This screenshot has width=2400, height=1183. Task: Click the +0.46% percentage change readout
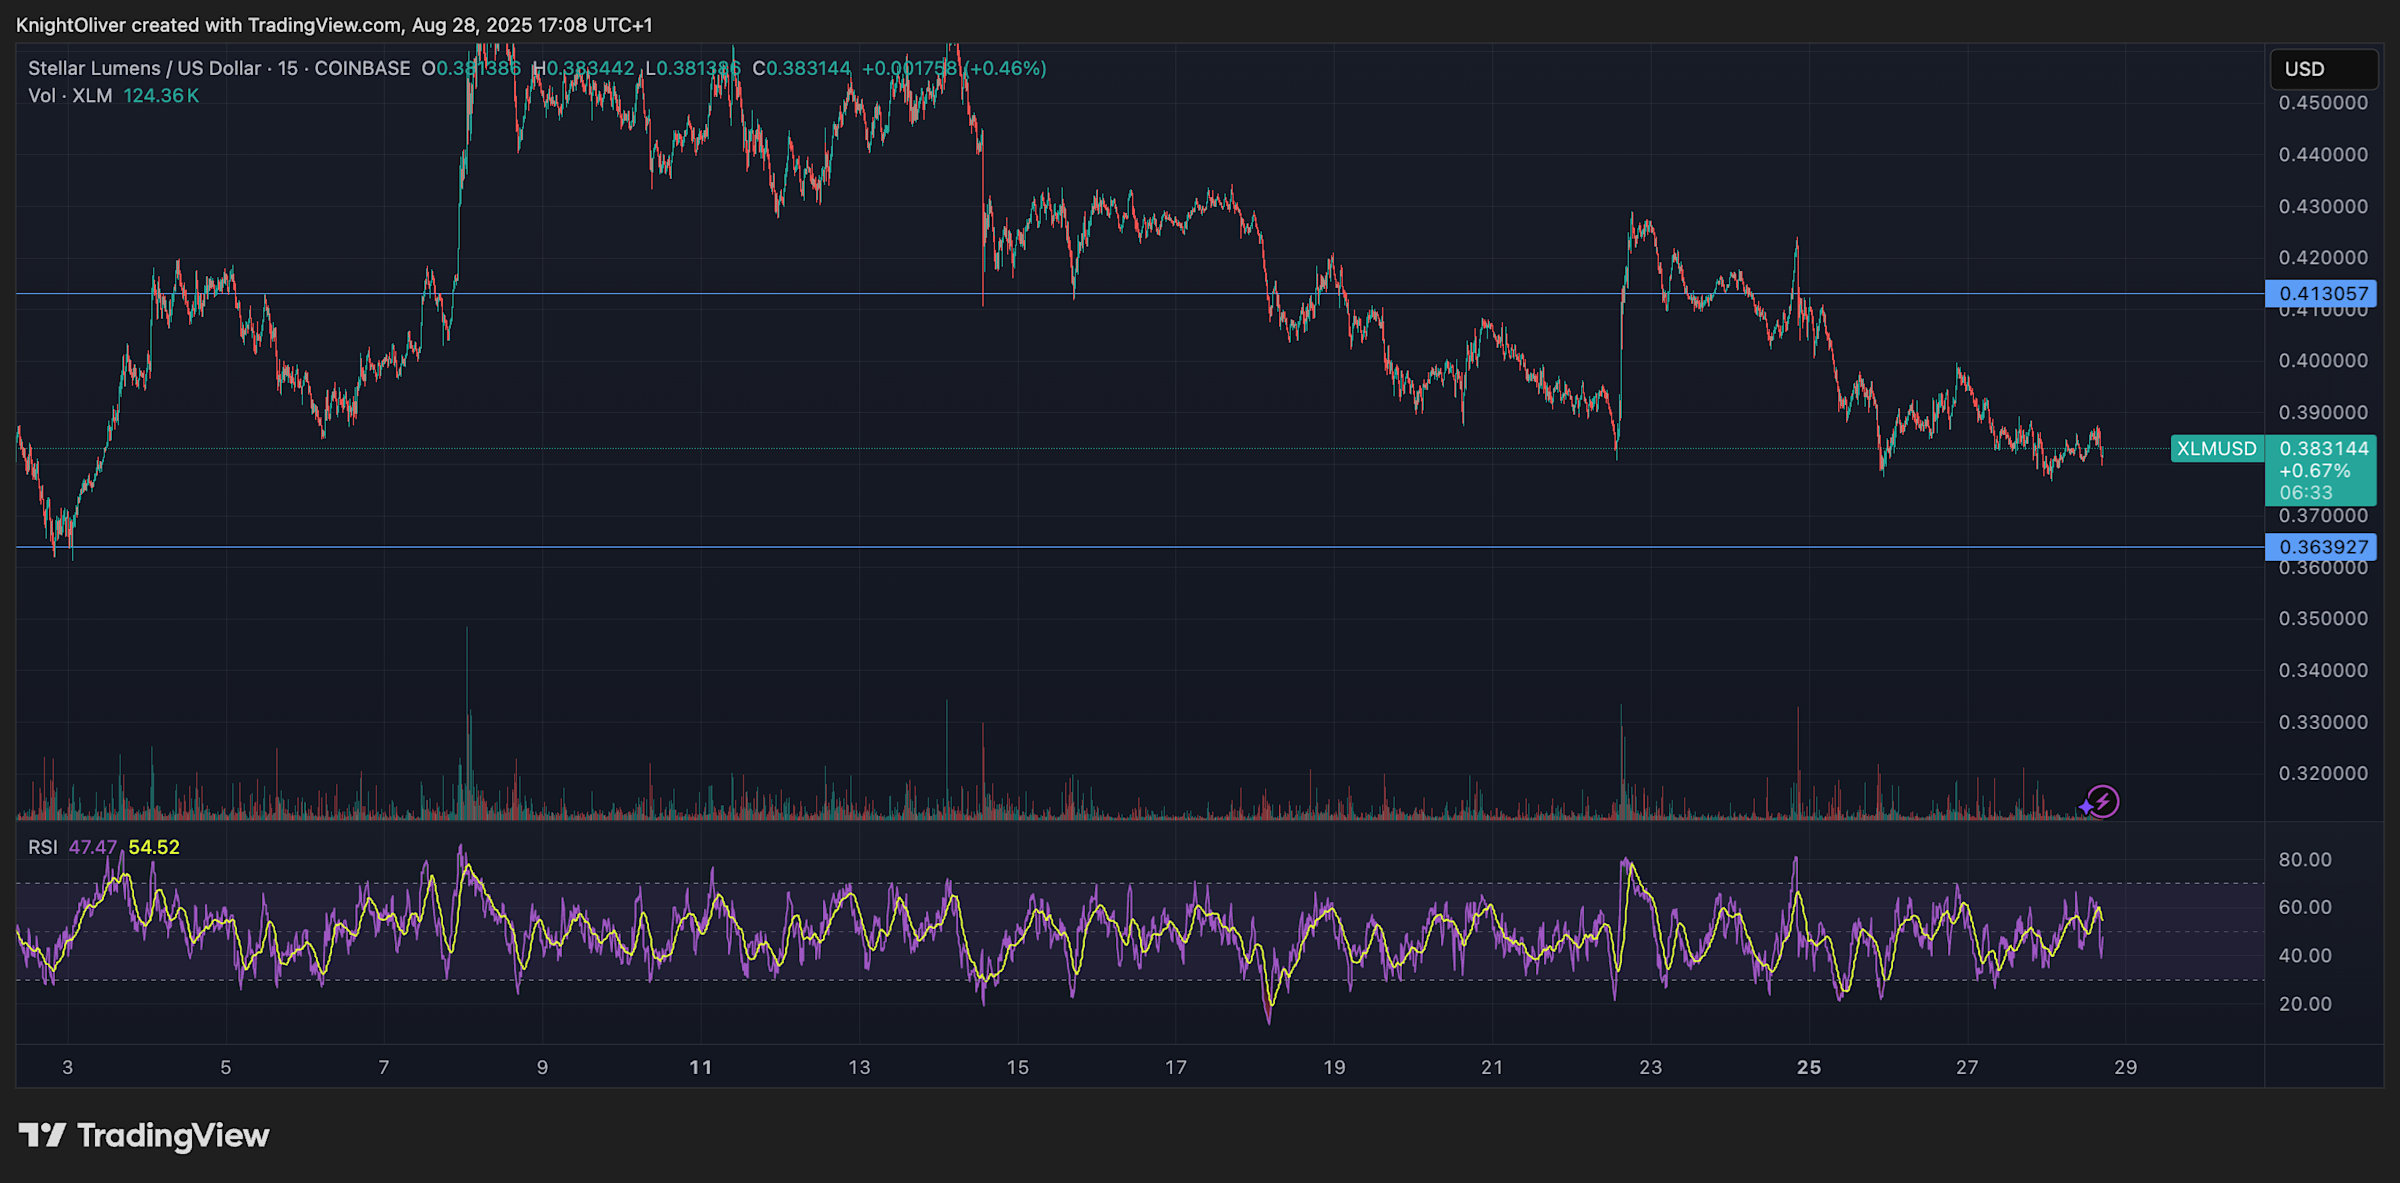click(x=1006, y=68)
